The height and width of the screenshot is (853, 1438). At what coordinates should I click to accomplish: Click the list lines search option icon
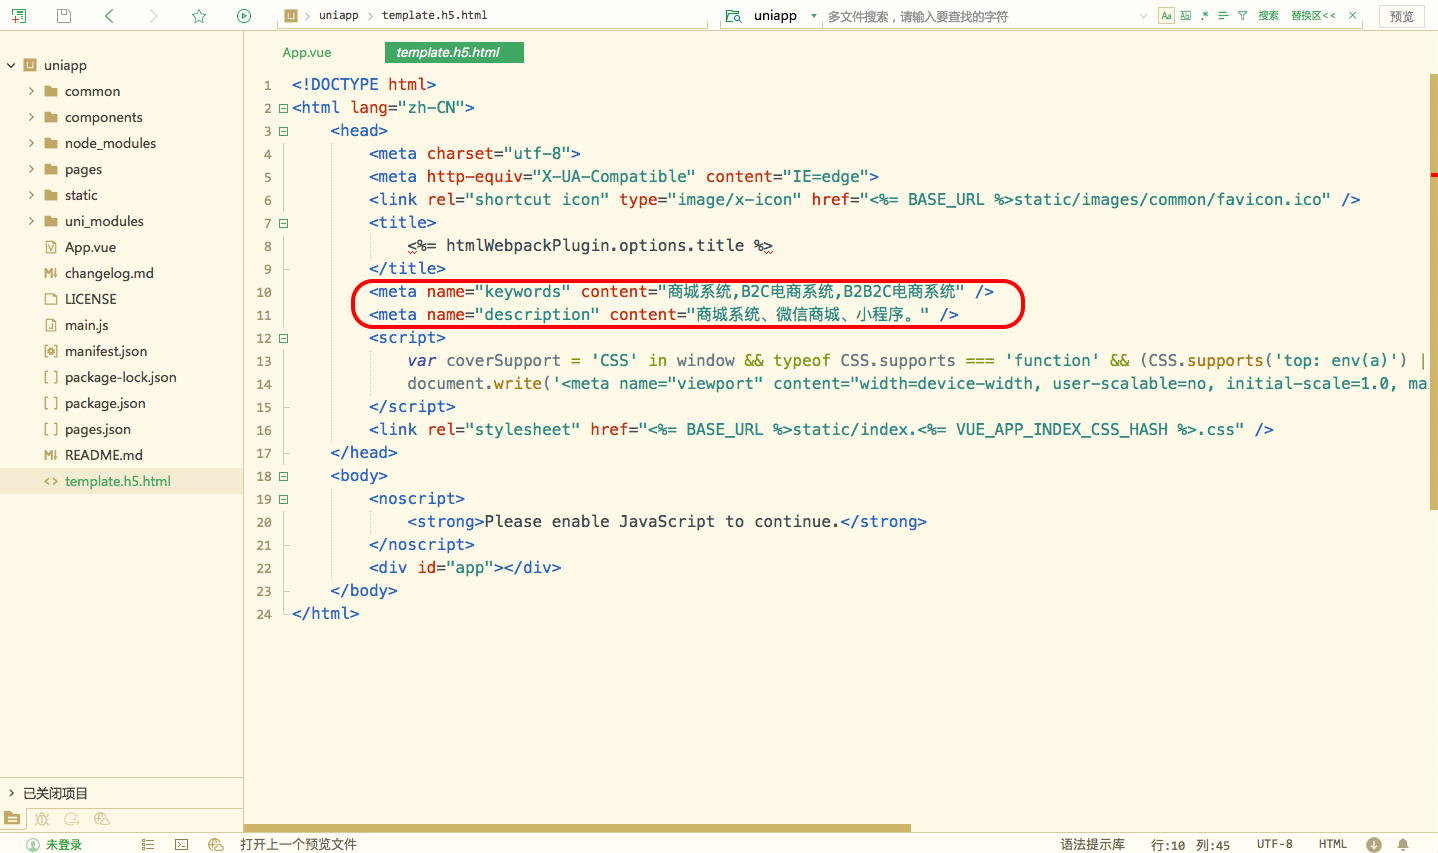tap(1223, 16)
